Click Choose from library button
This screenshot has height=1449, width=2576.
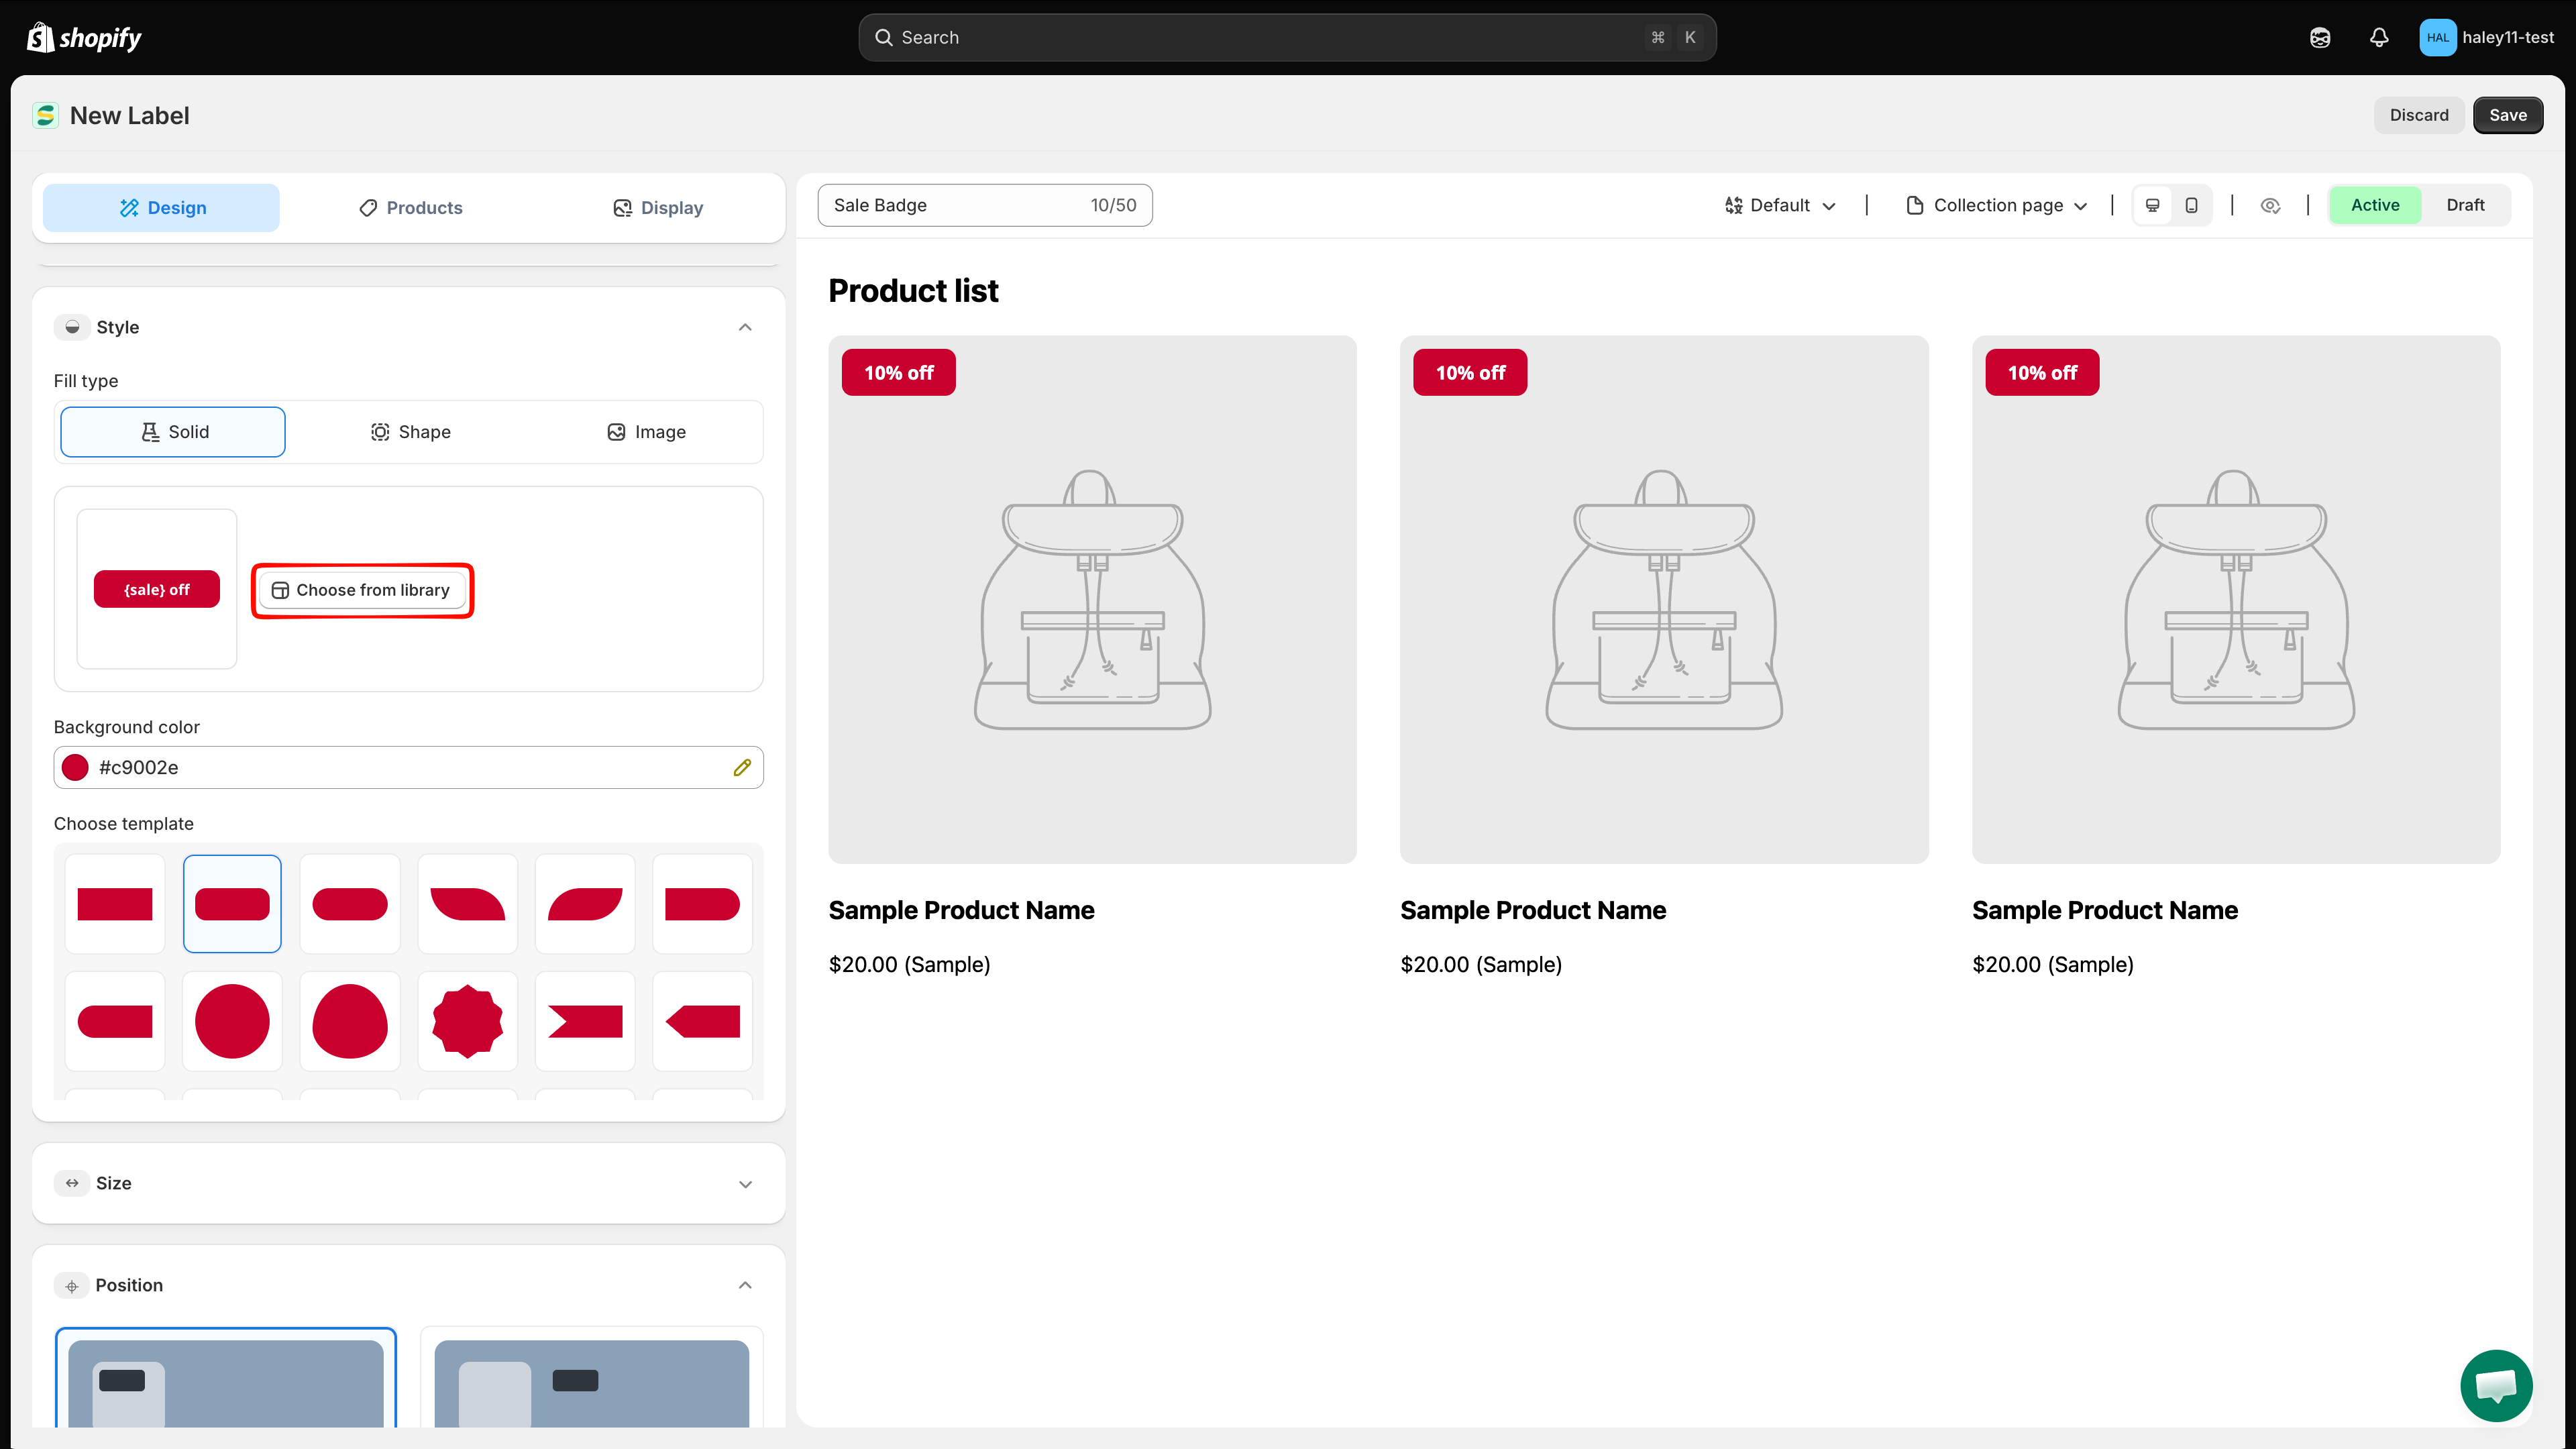coord(362,590)
